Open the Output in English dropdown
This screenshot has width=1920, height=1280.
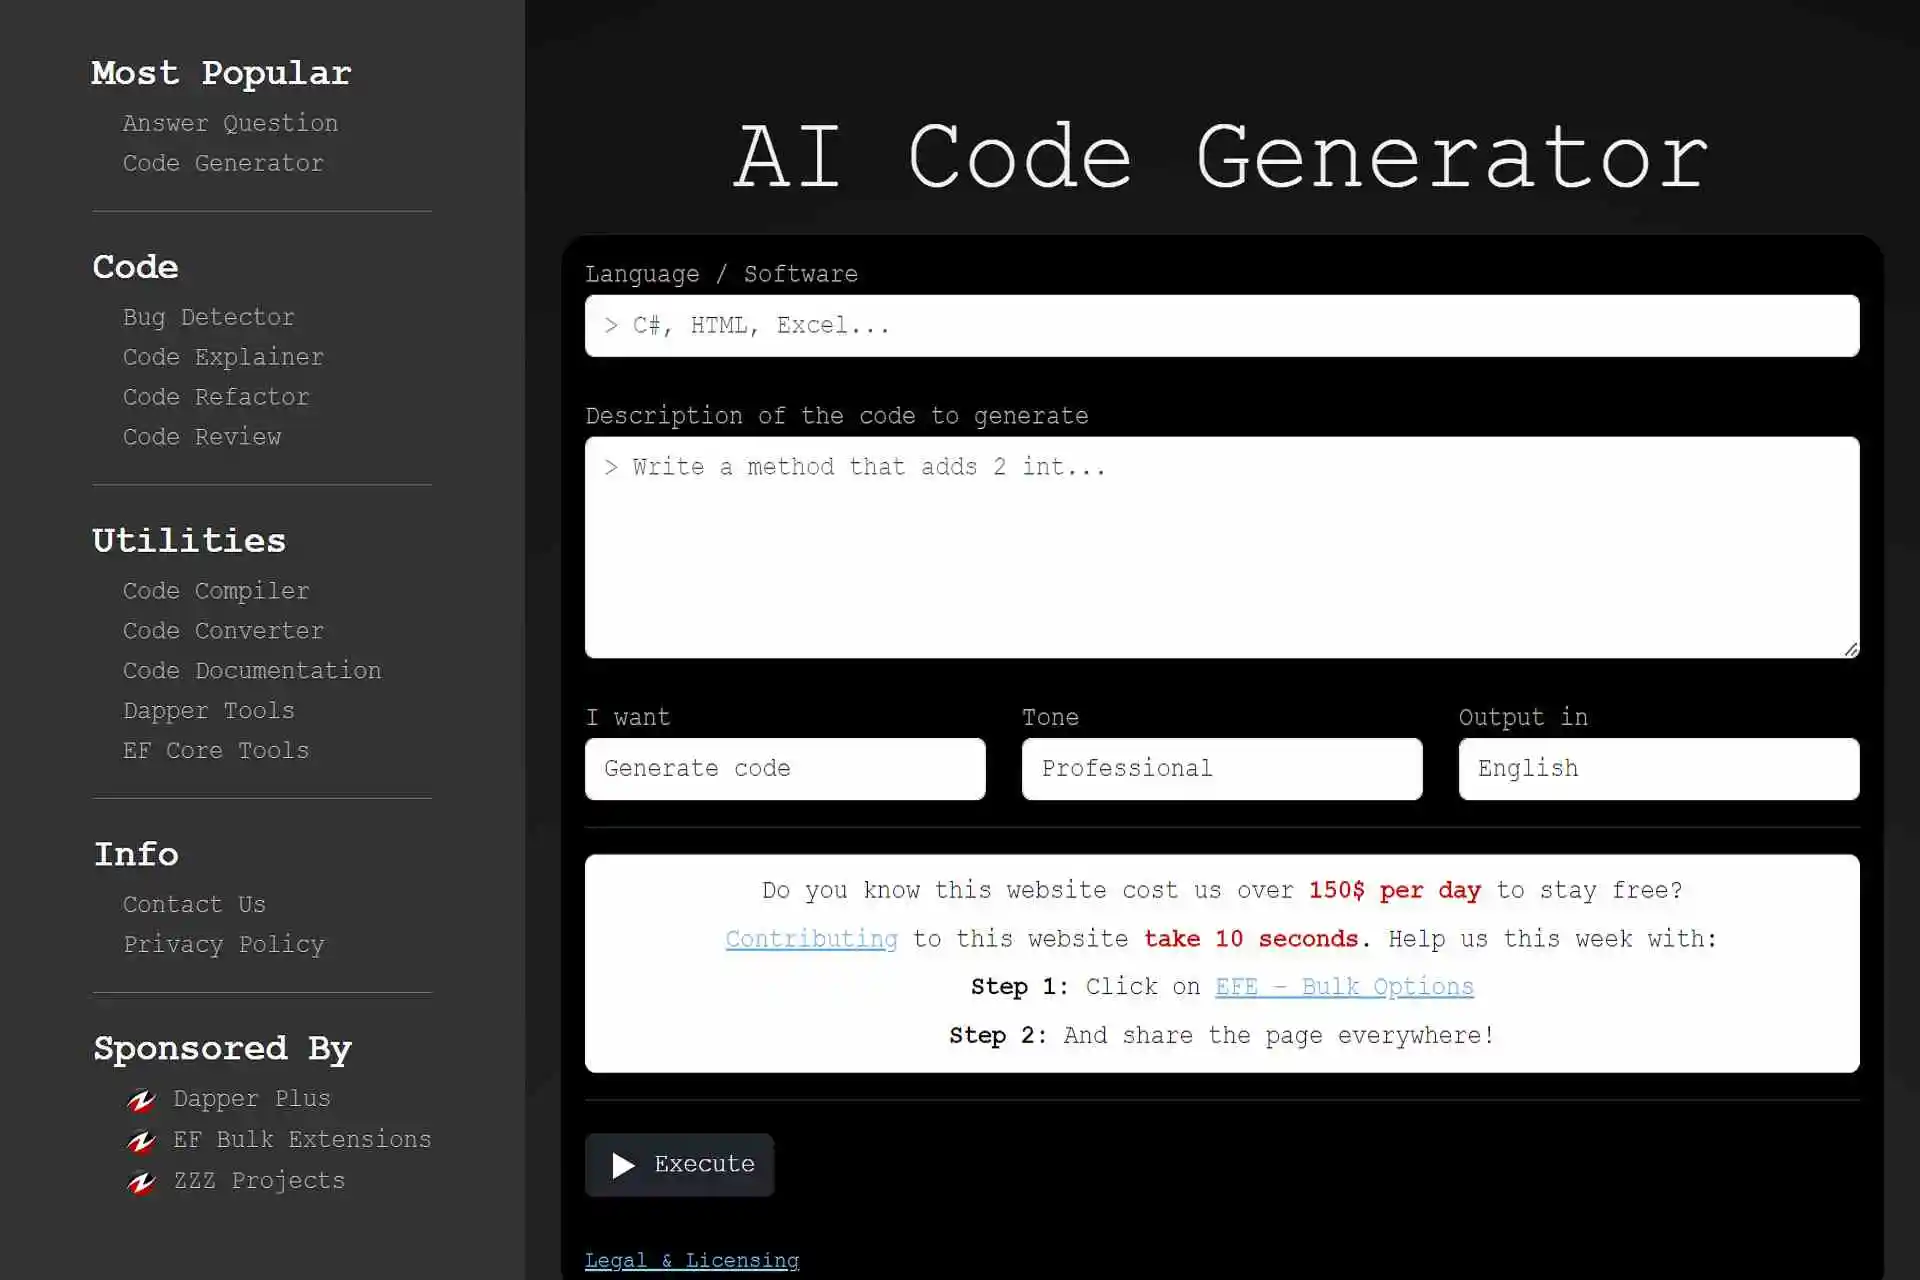[x=1659, y=769]
